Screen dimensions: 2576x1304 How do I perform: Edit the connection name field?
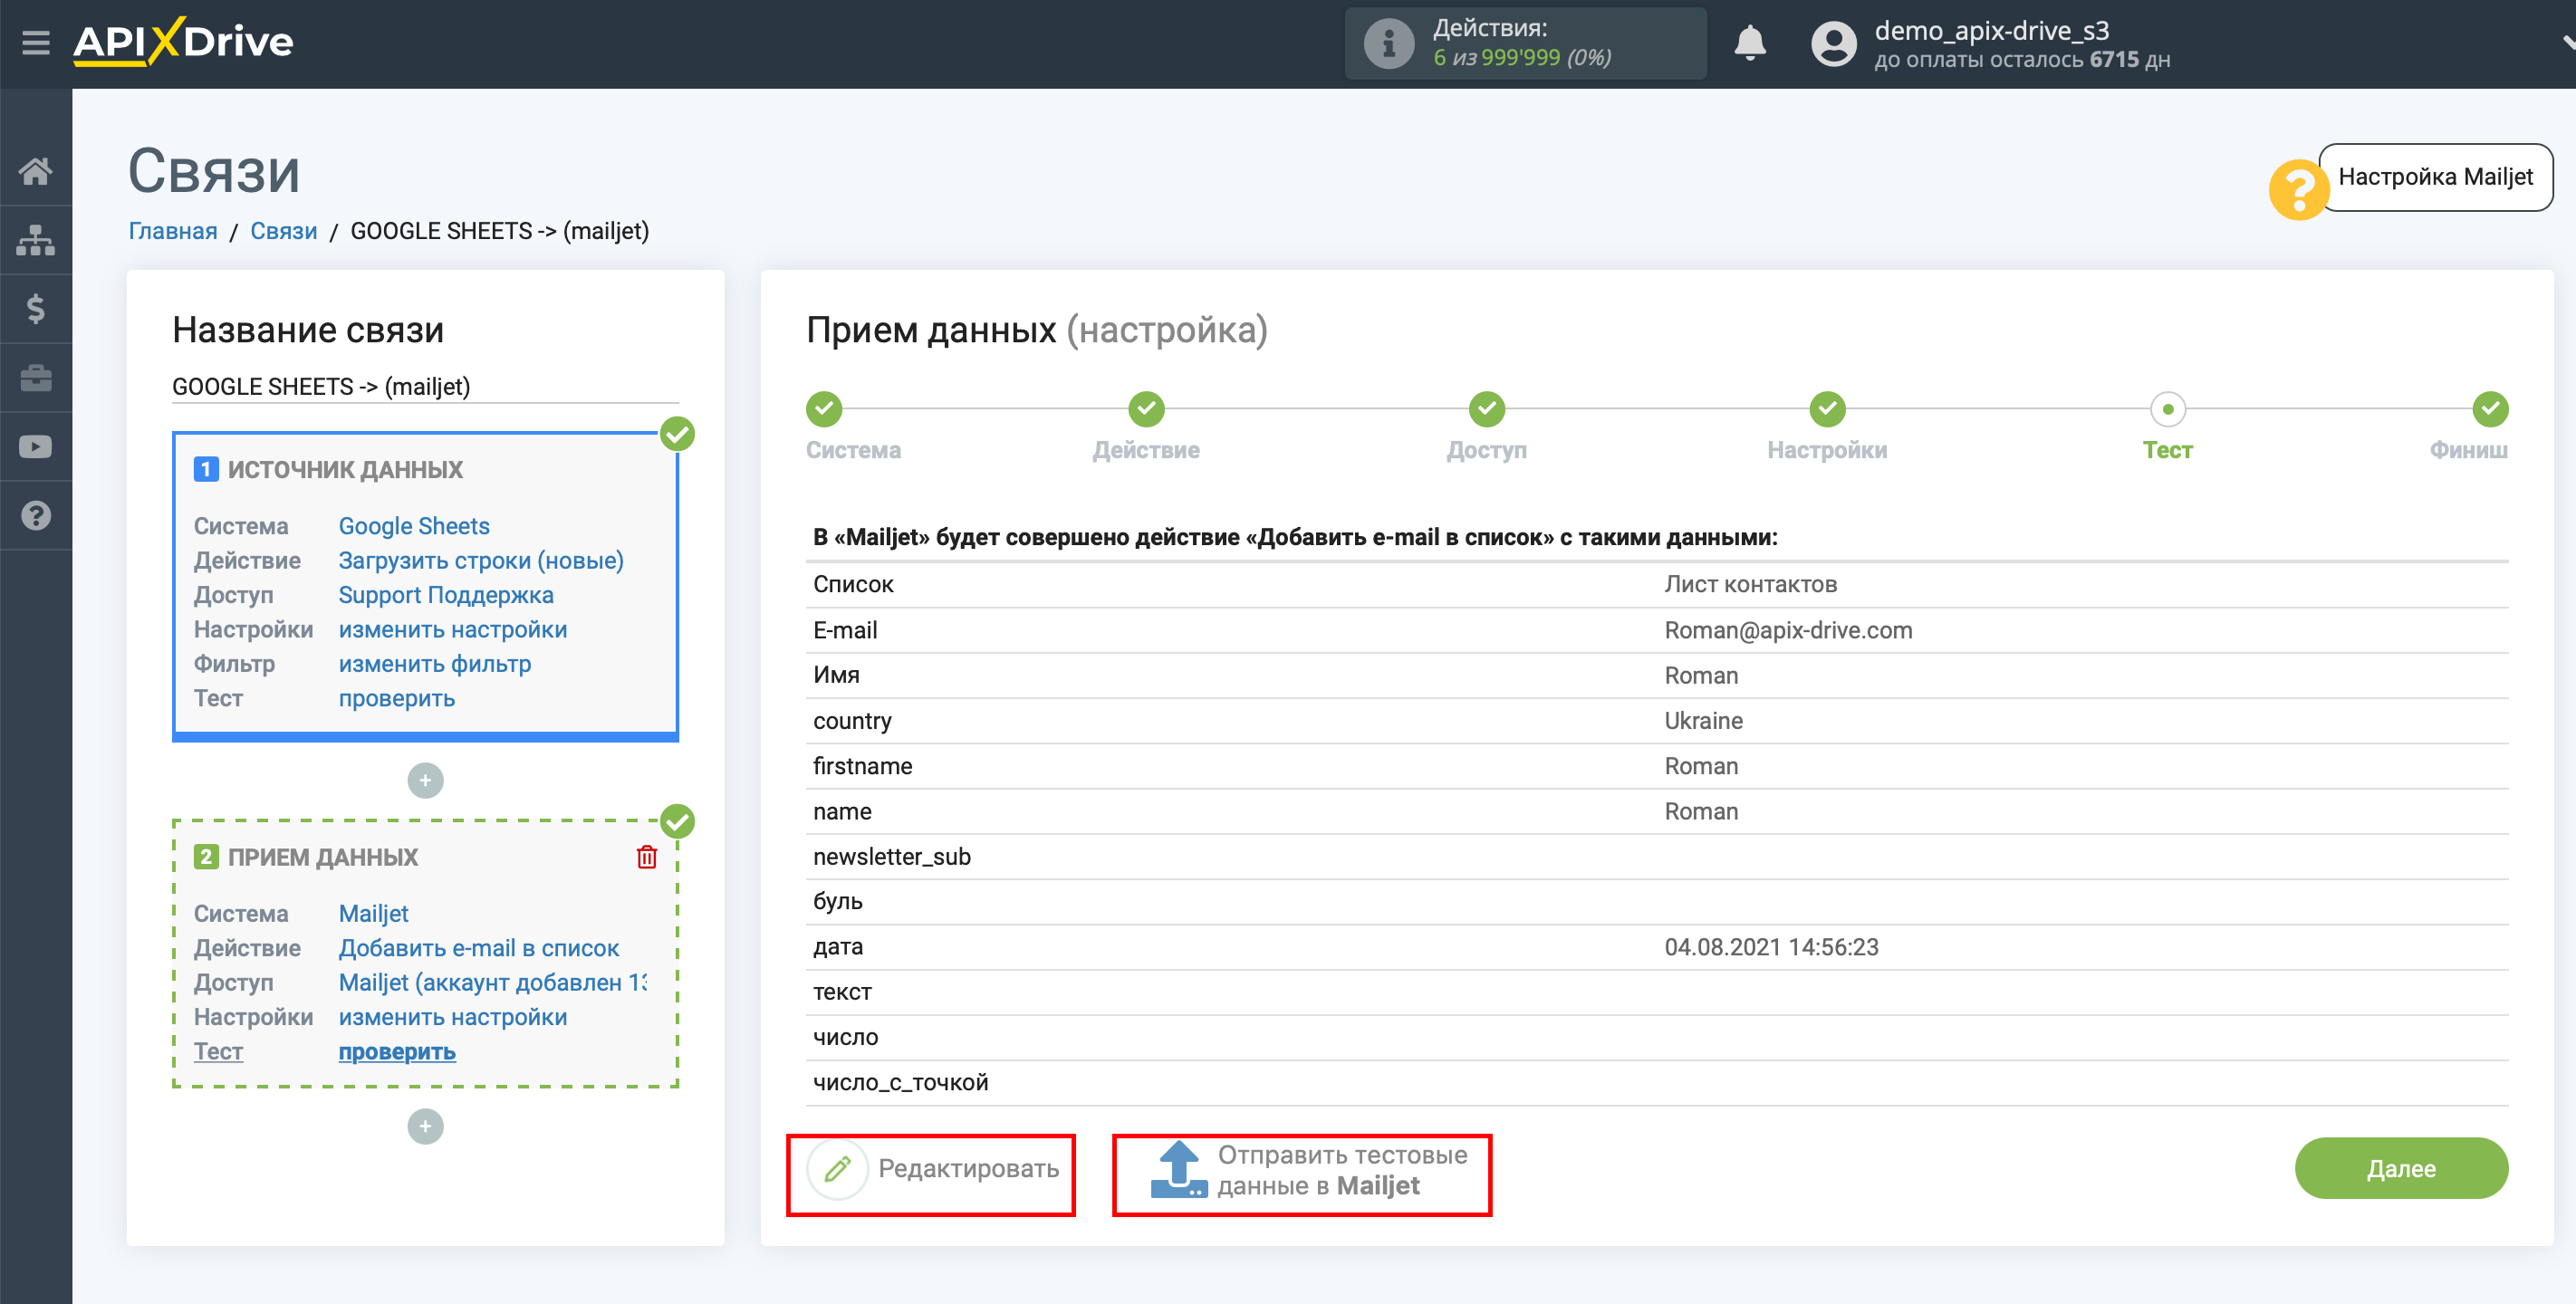click(425, 386)
